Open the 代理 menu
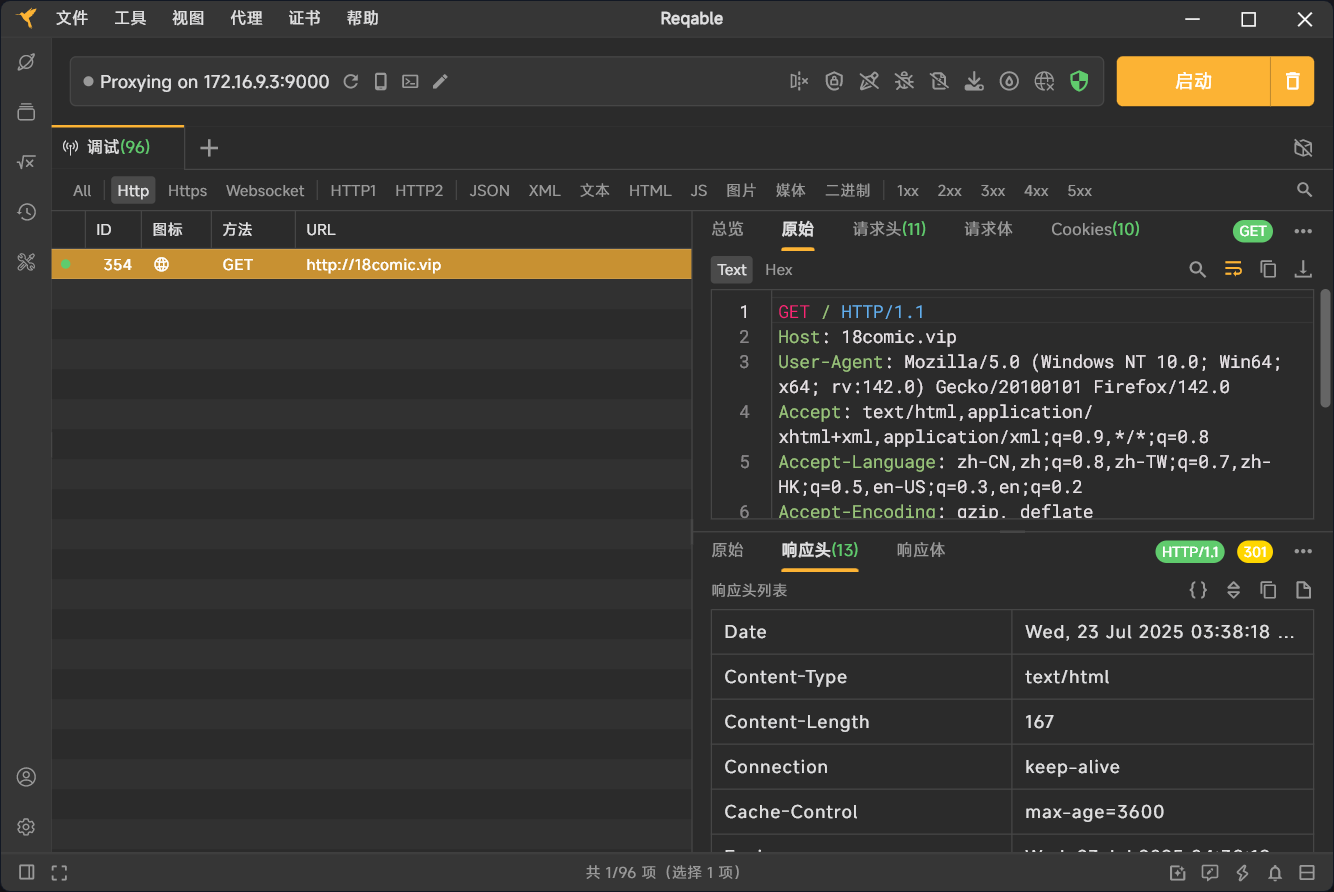The width and height of the screenshot is (1334, 892). [246, 18]
